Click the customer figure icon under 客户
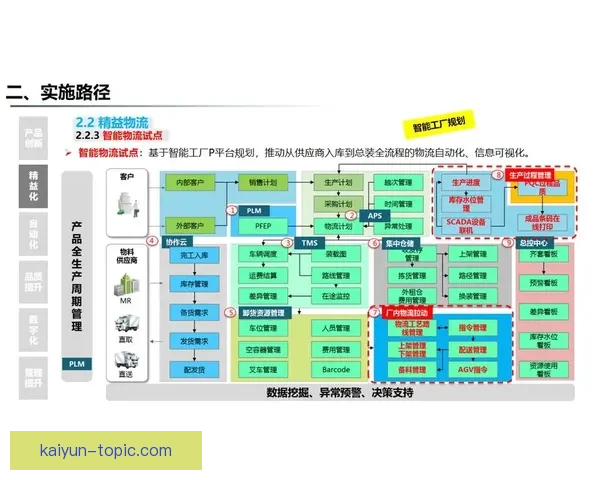The image size is (600, 480). coord(128,205)
